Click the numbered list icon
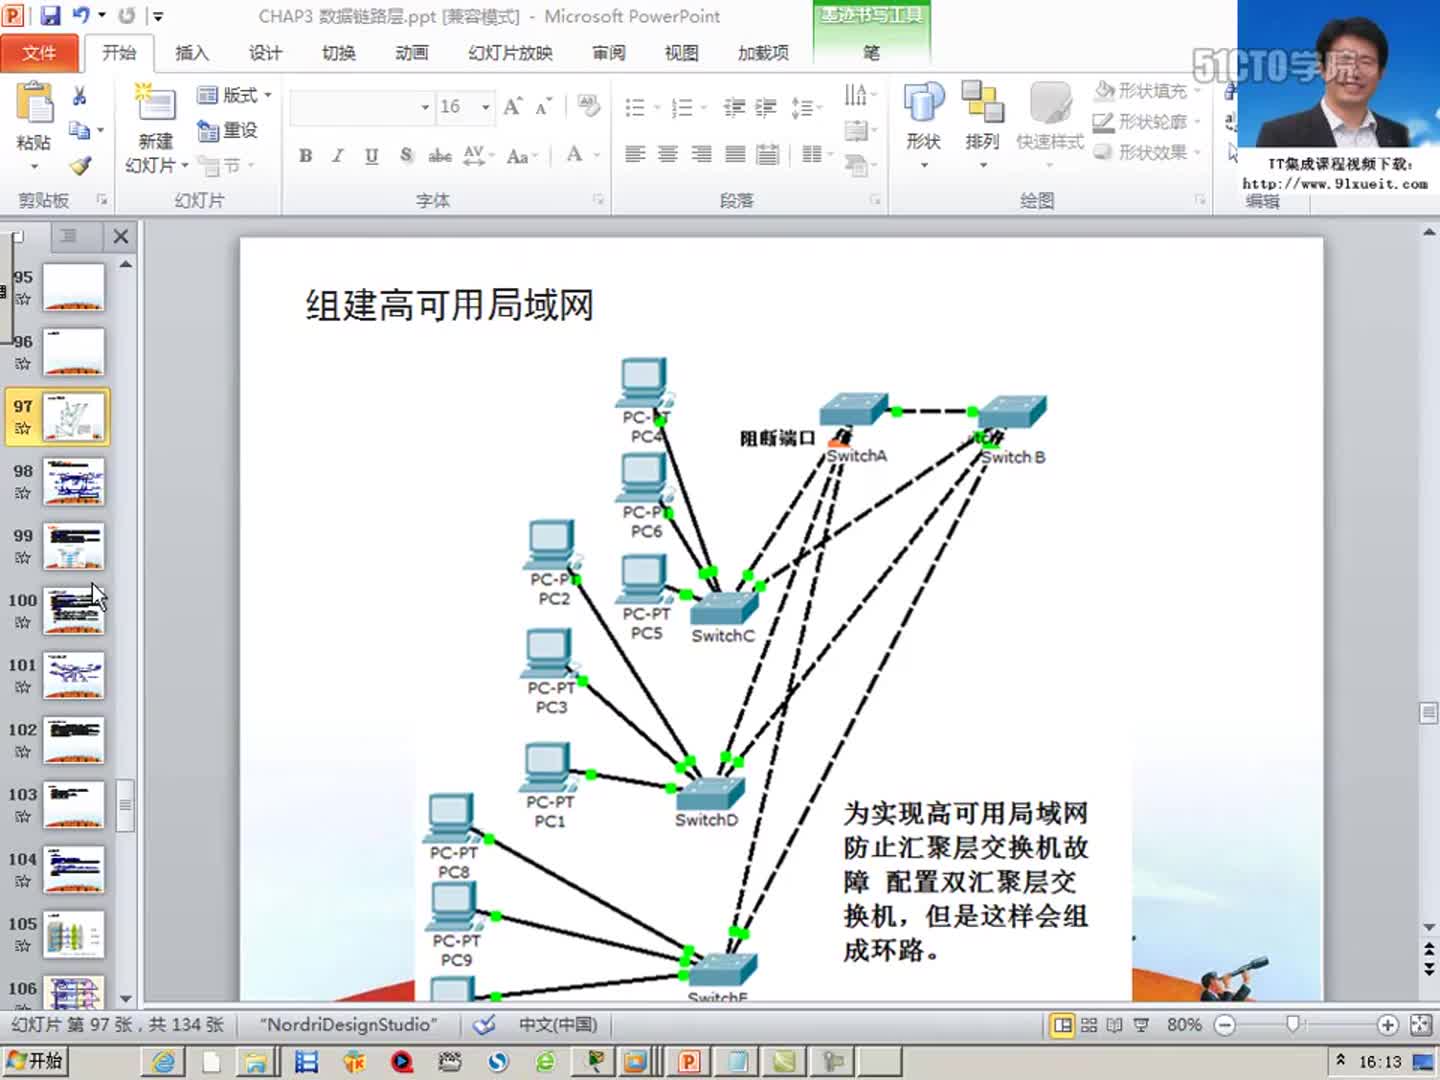This screenshot has height=1080, width=1440. (x=682, y=107)
